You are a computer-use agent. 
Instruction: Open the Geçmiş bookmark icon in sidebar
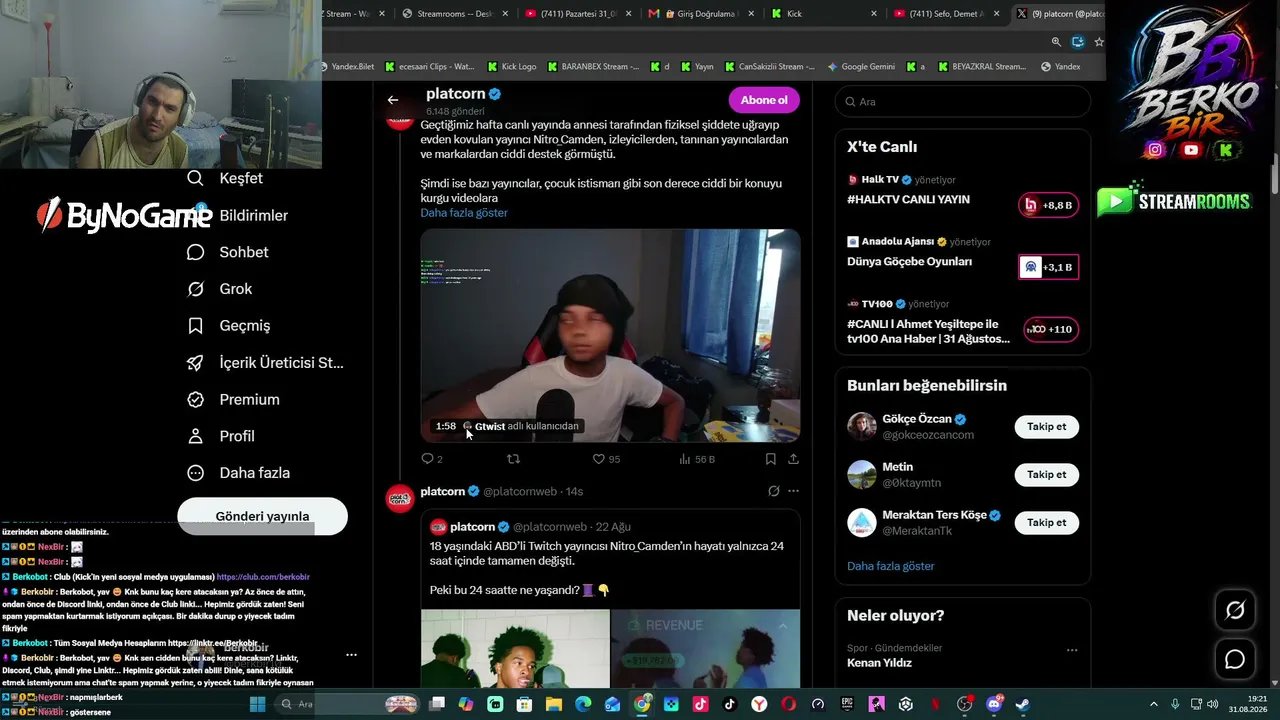196,325
